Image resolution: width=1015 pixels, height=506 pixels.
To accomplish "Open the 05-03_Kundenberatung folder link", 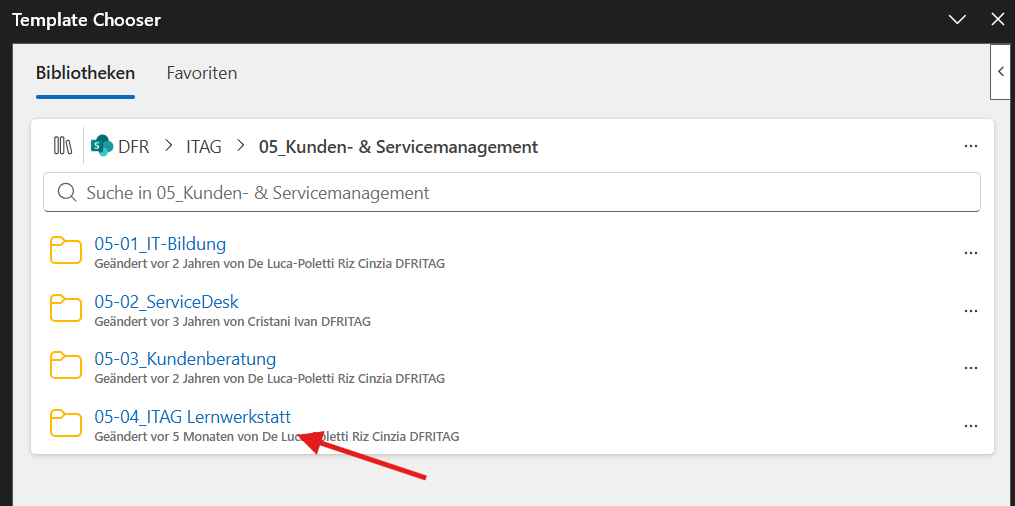I will pyautogui.click(x=185, y=358).
